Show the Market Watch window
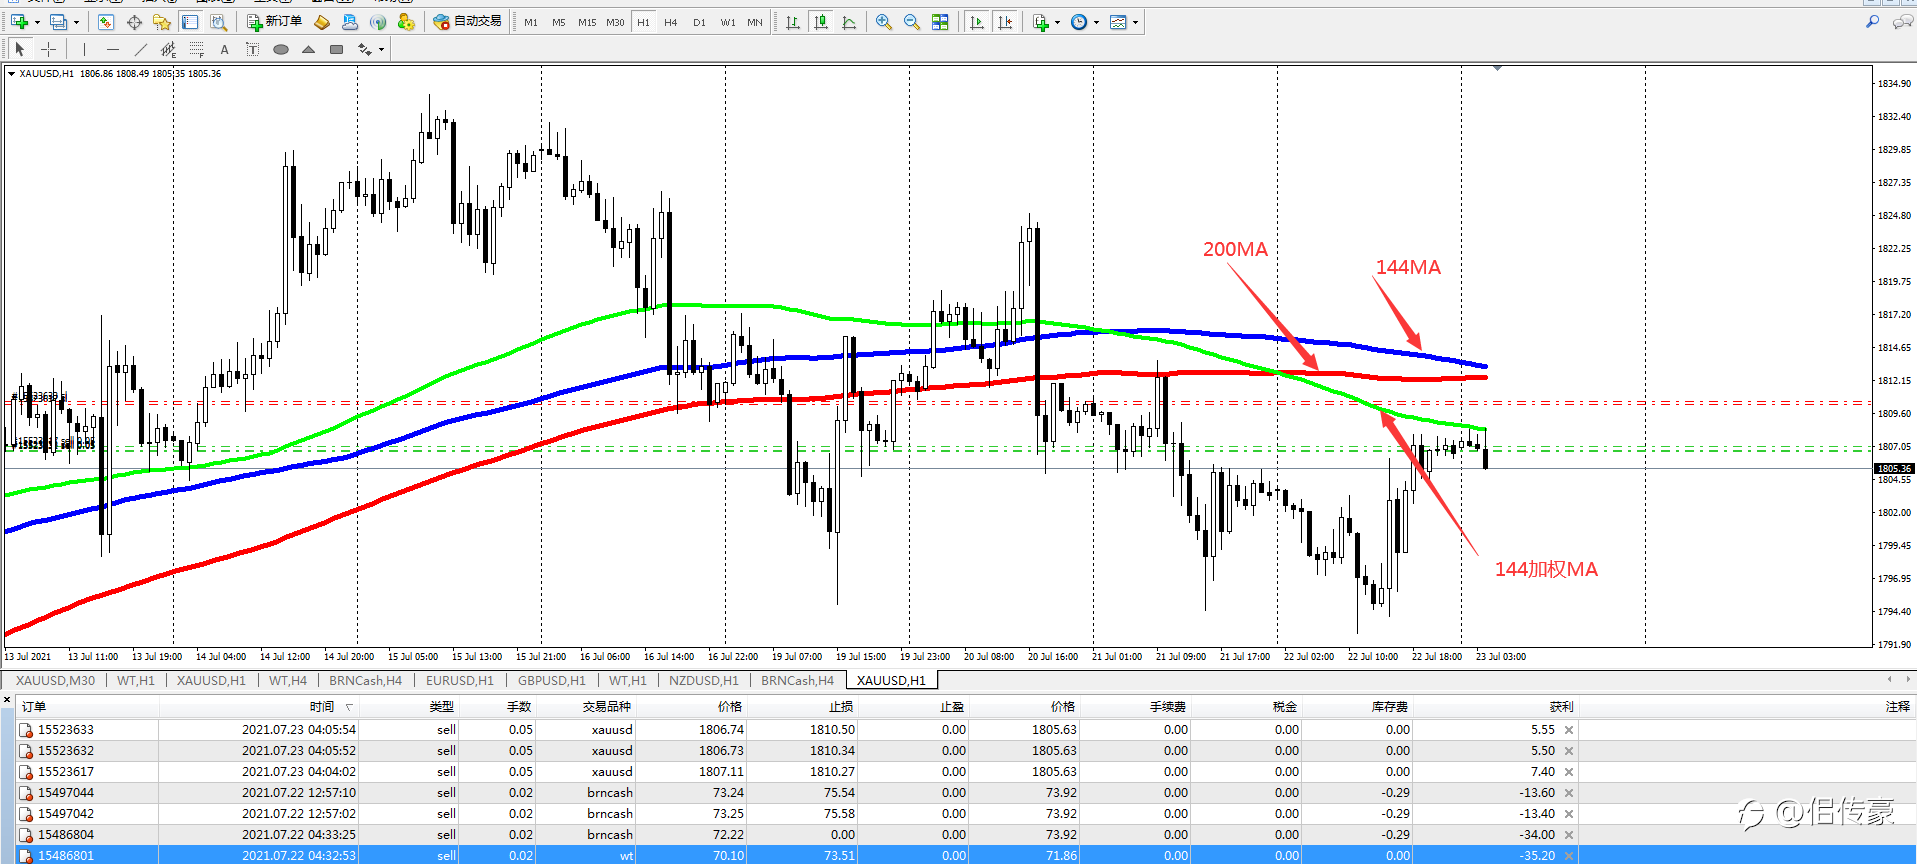The width and height of the screenshot is (1917, 864). click(106, 22)
